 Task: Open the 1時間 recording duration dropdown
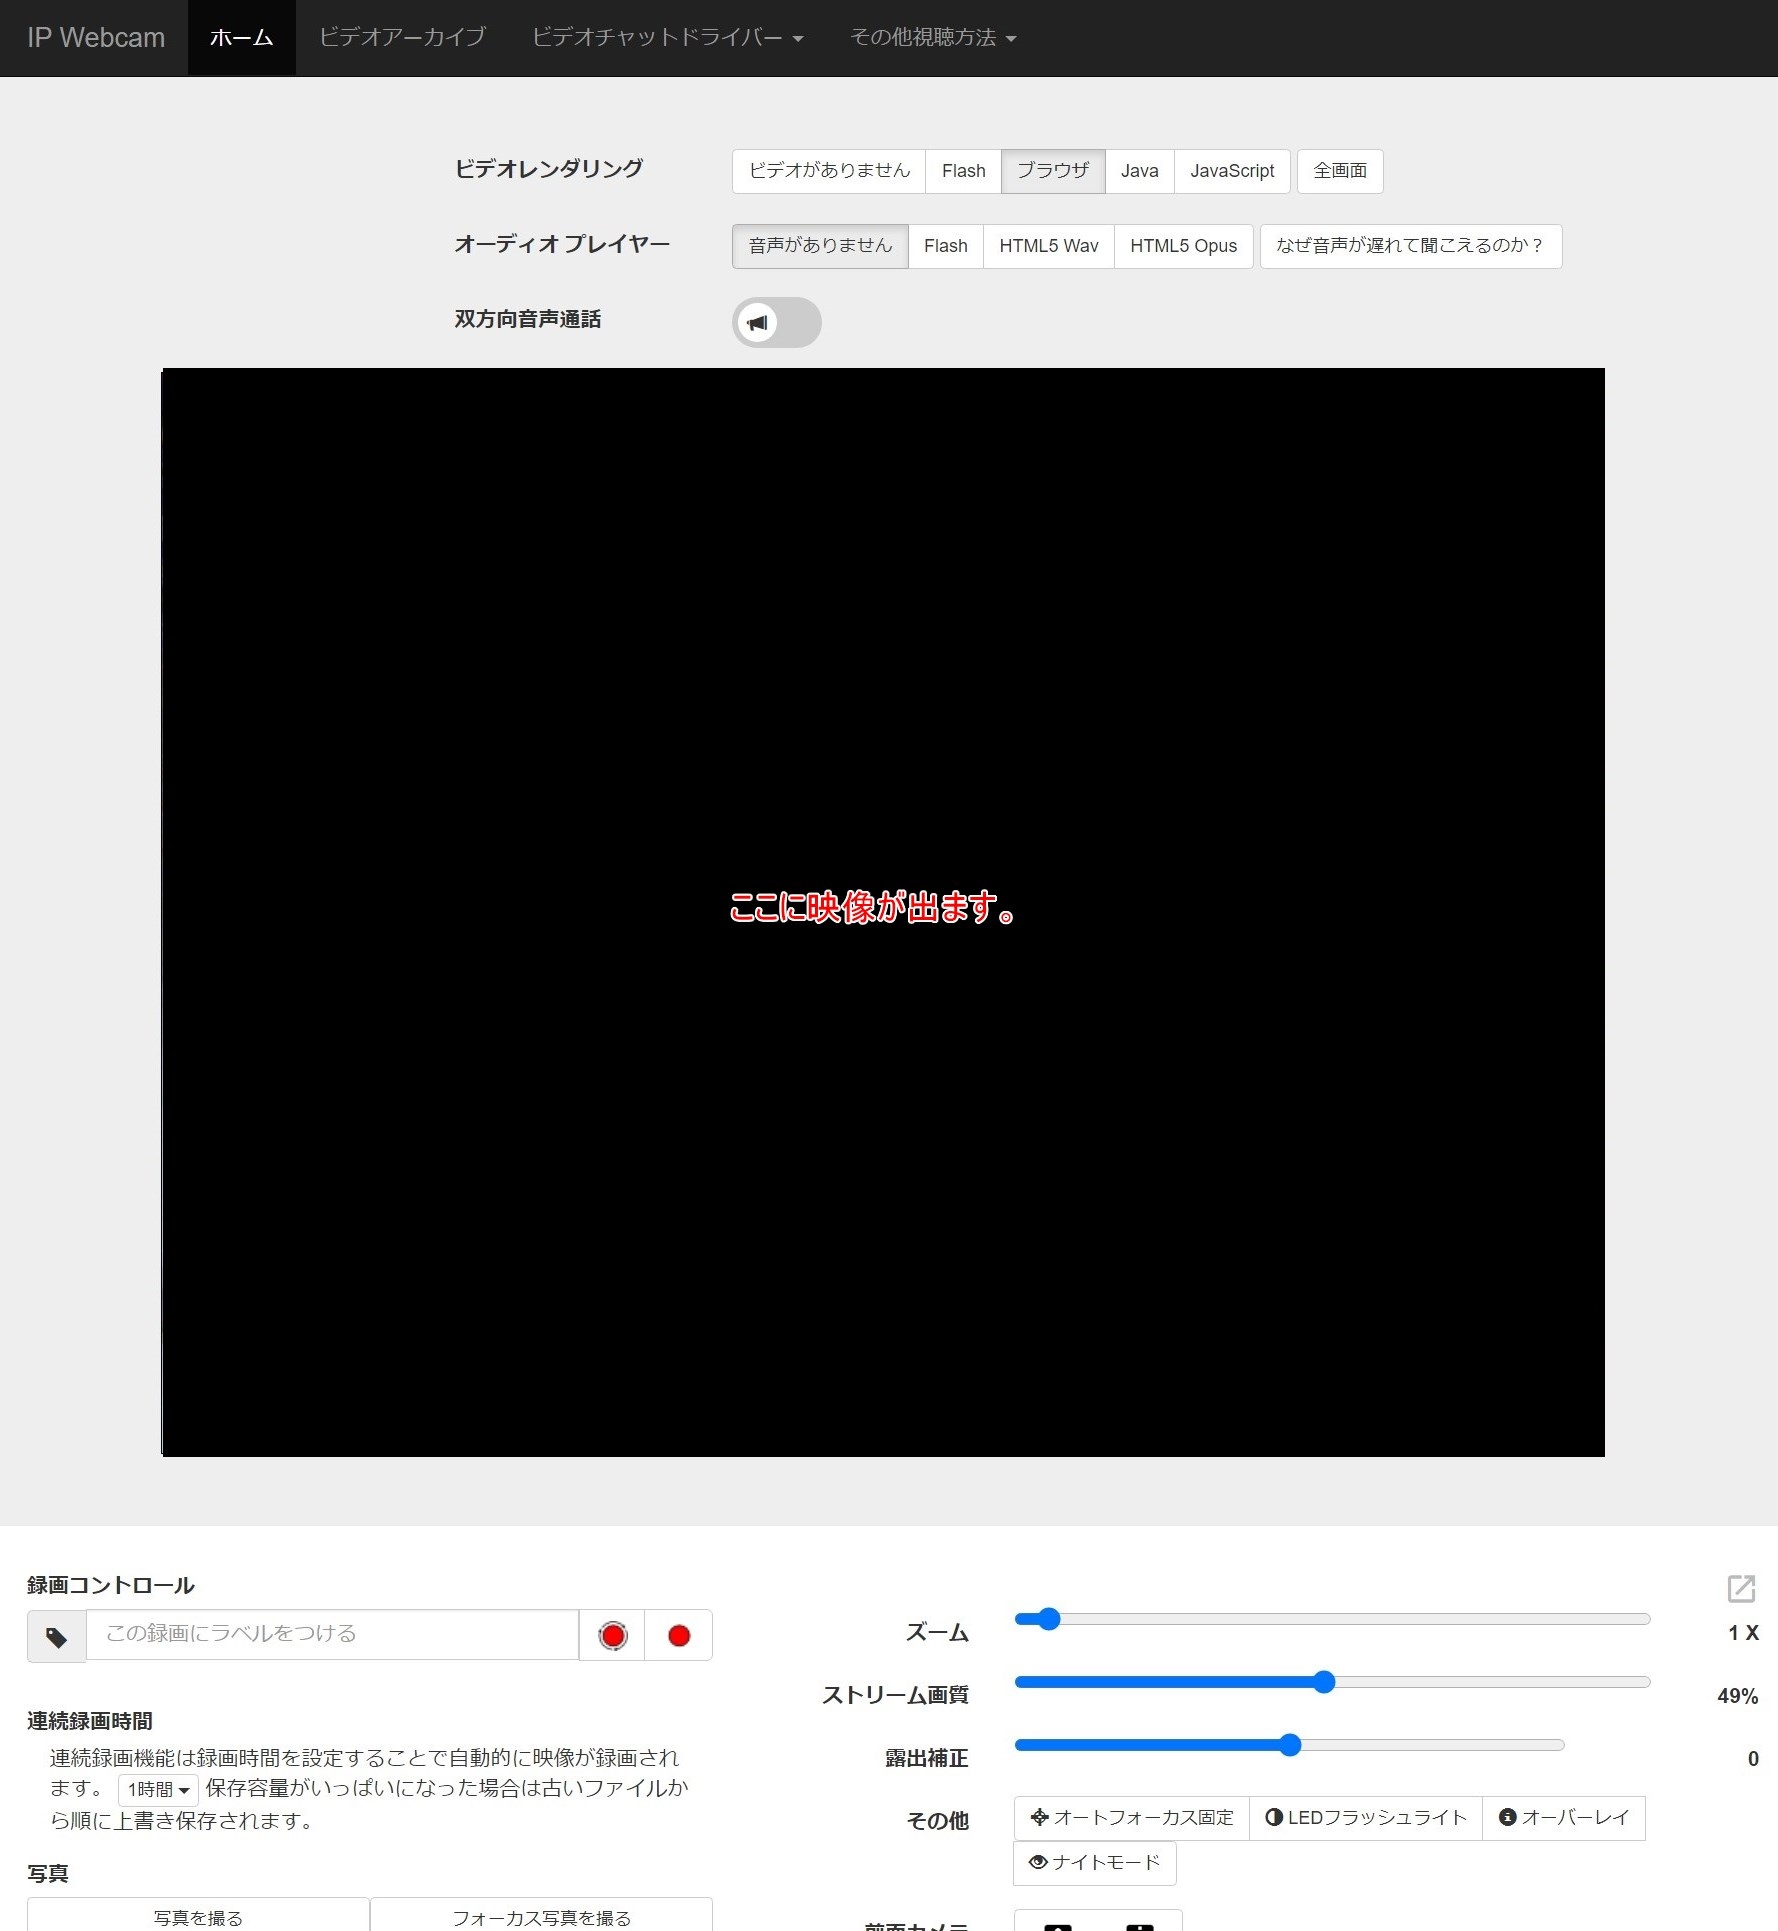coord(158,1789)
